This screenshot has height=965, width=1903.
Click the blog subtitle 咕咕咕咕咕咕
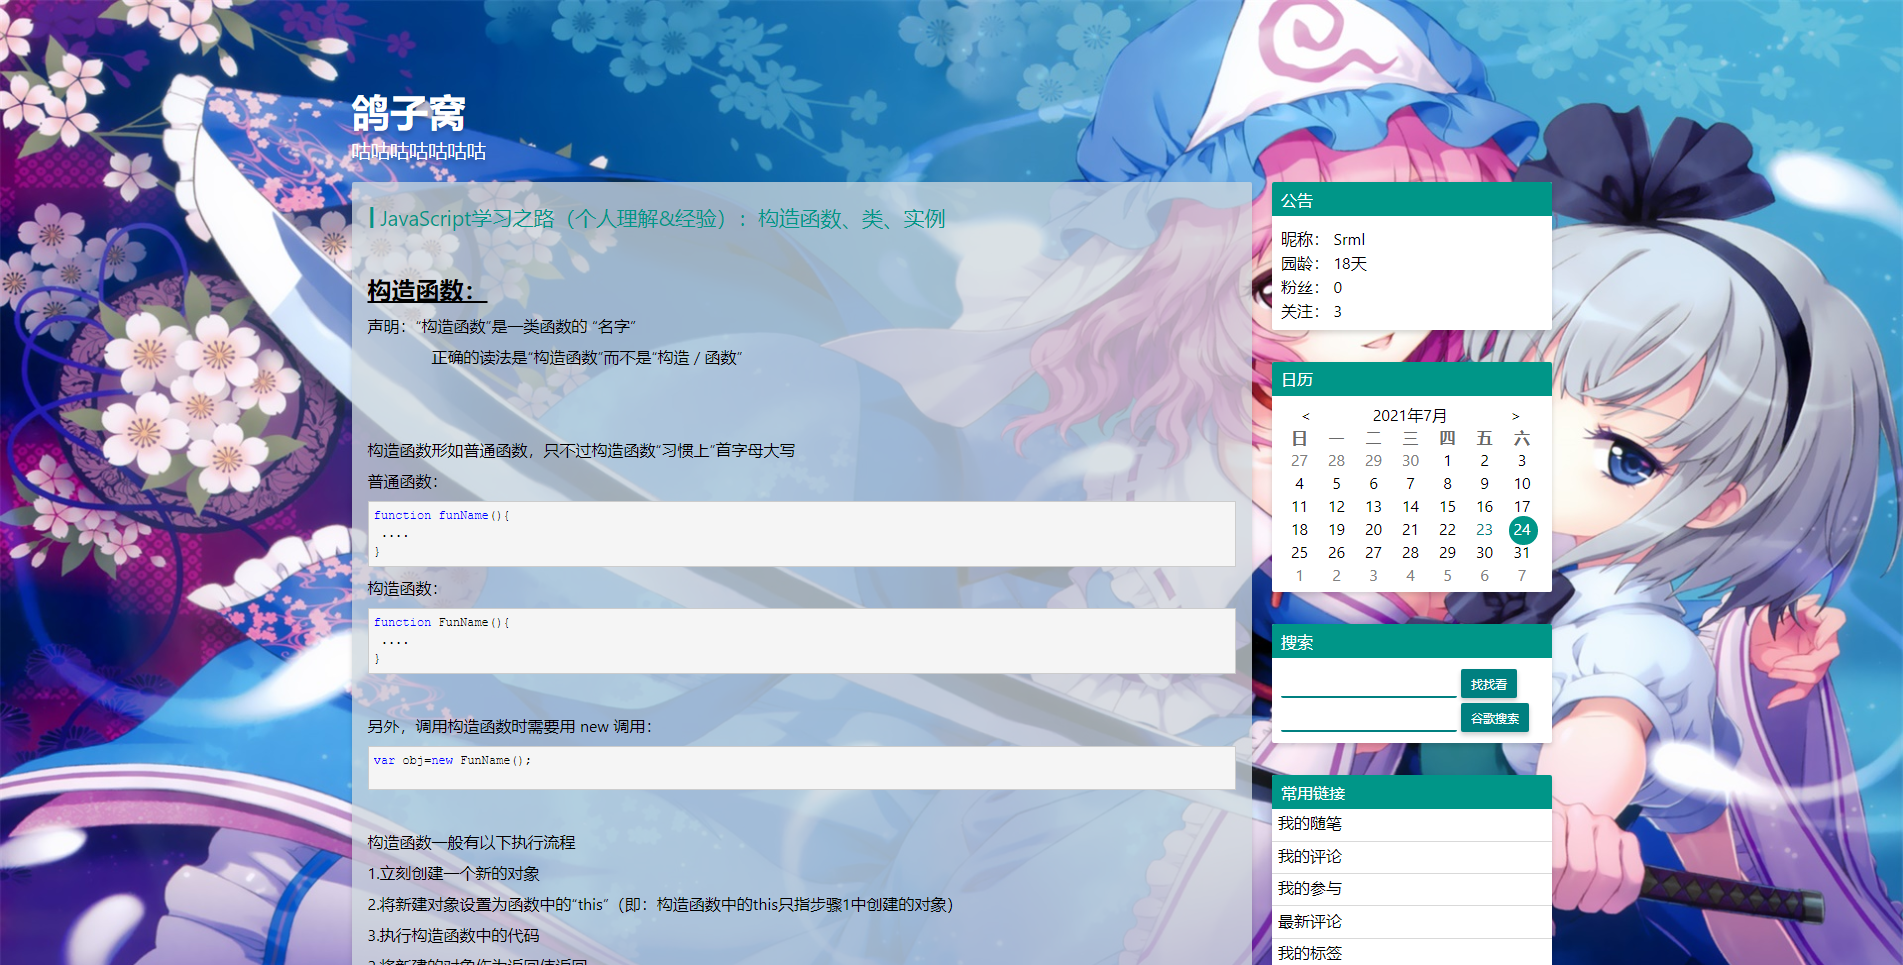tap(419, 152)
